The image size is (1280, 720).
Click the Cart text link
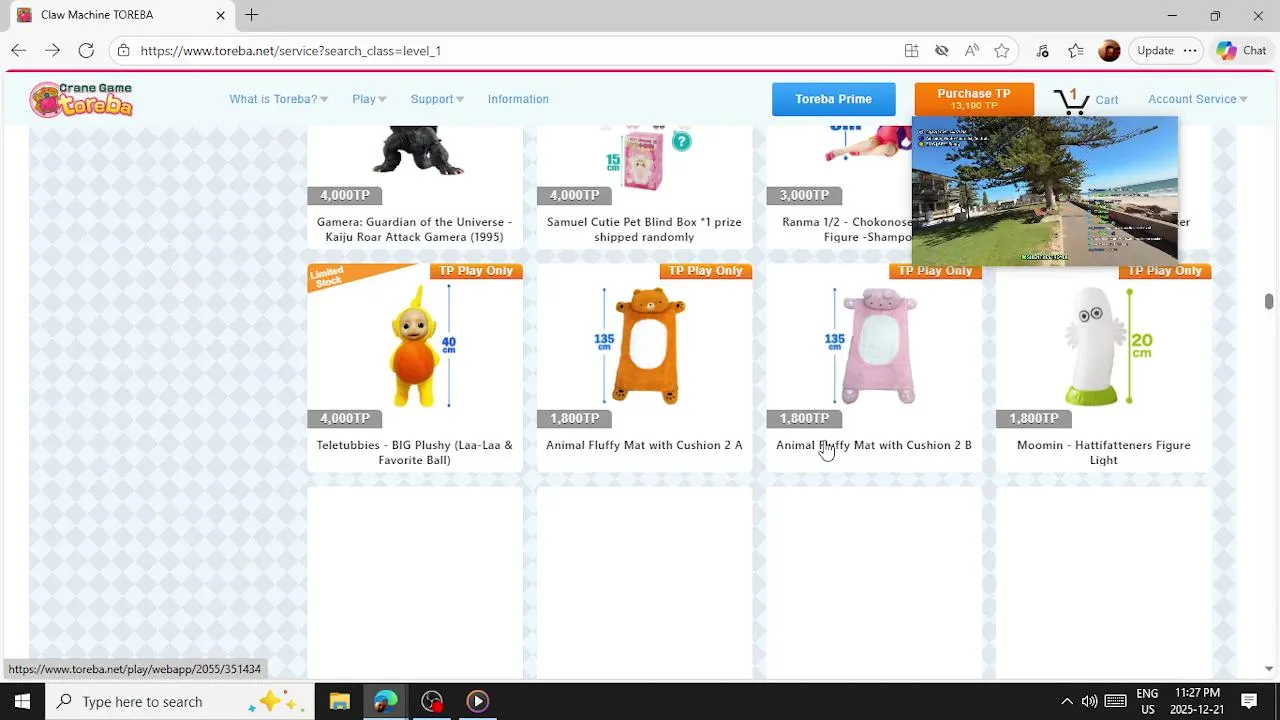[1106, 100]
